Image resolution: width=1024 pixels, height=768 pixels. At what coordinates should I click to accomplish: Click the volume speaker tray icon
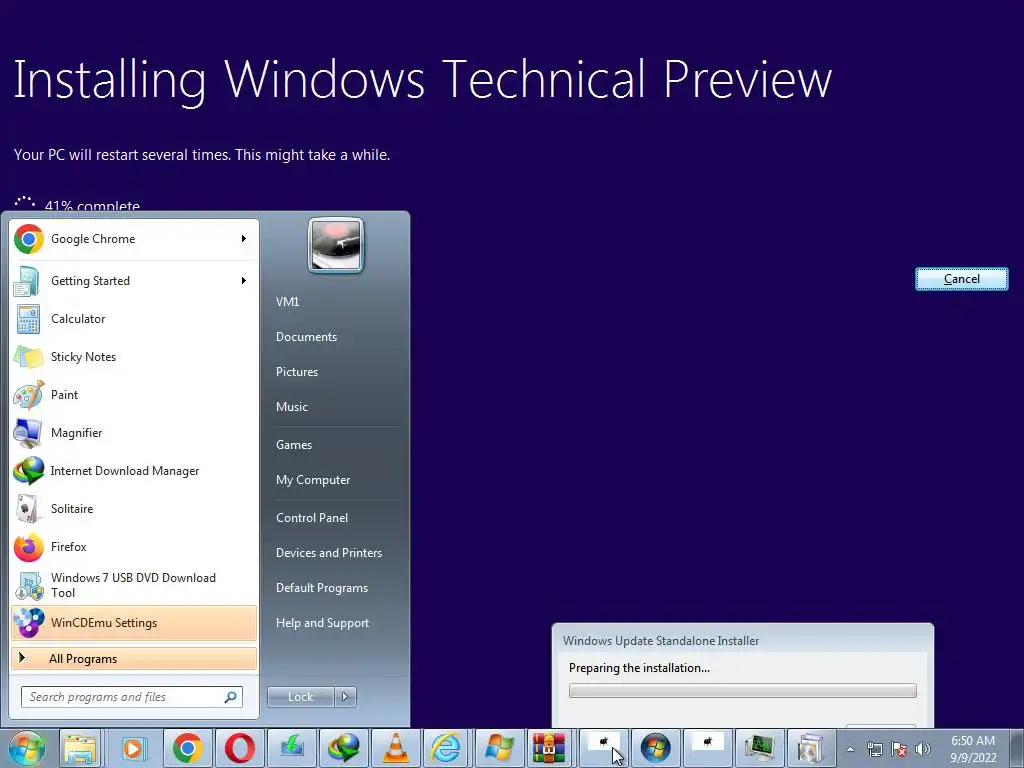pos(923,749)
